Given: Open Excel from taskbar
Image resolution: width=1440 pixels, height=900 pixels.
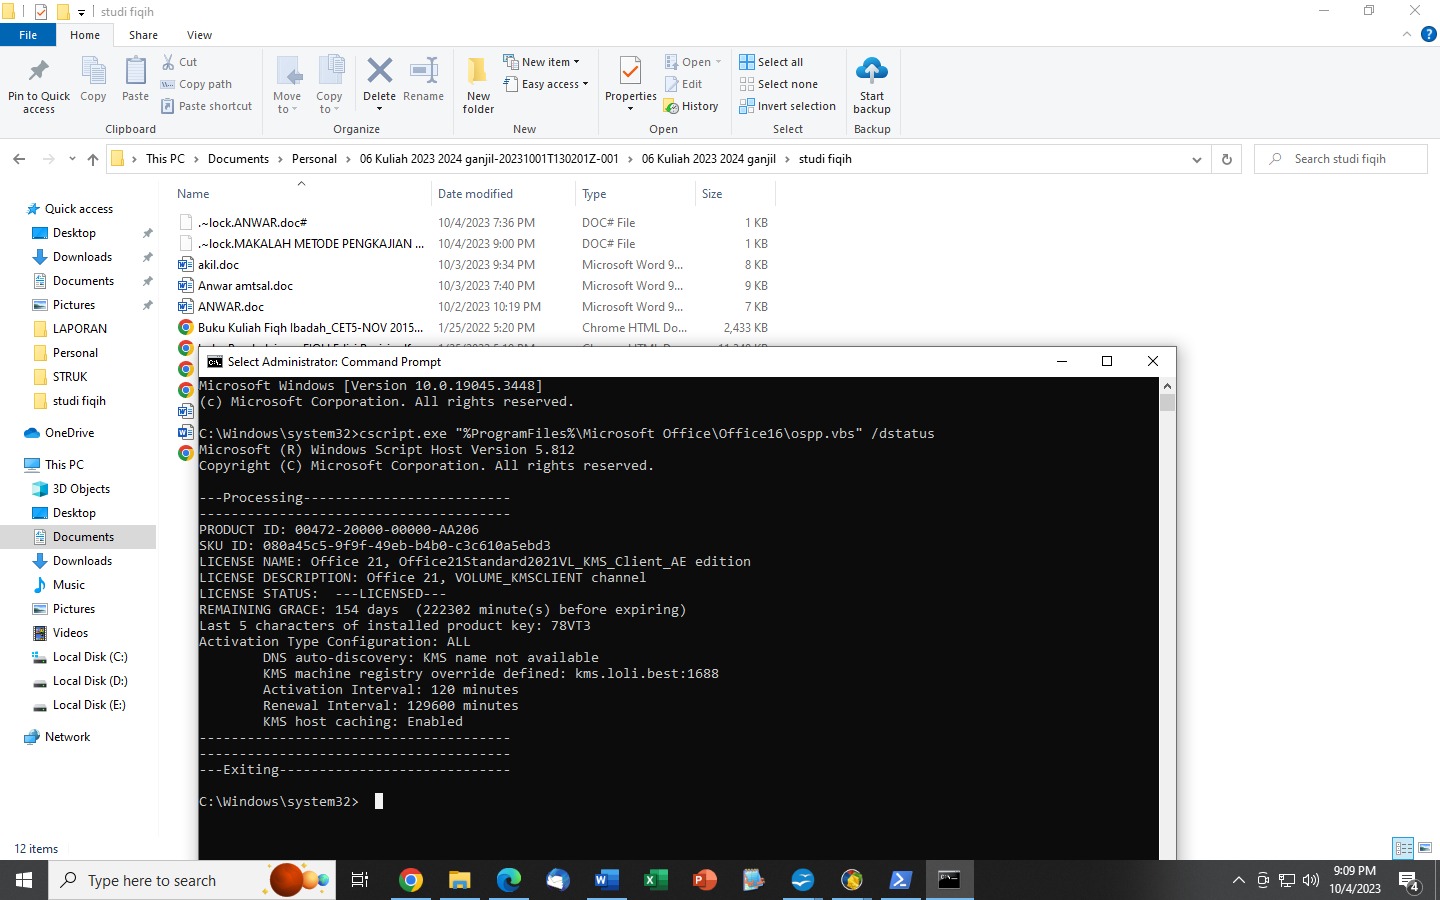Looking at the screenshot, I should pyautogui.click(x=655, y=880).
